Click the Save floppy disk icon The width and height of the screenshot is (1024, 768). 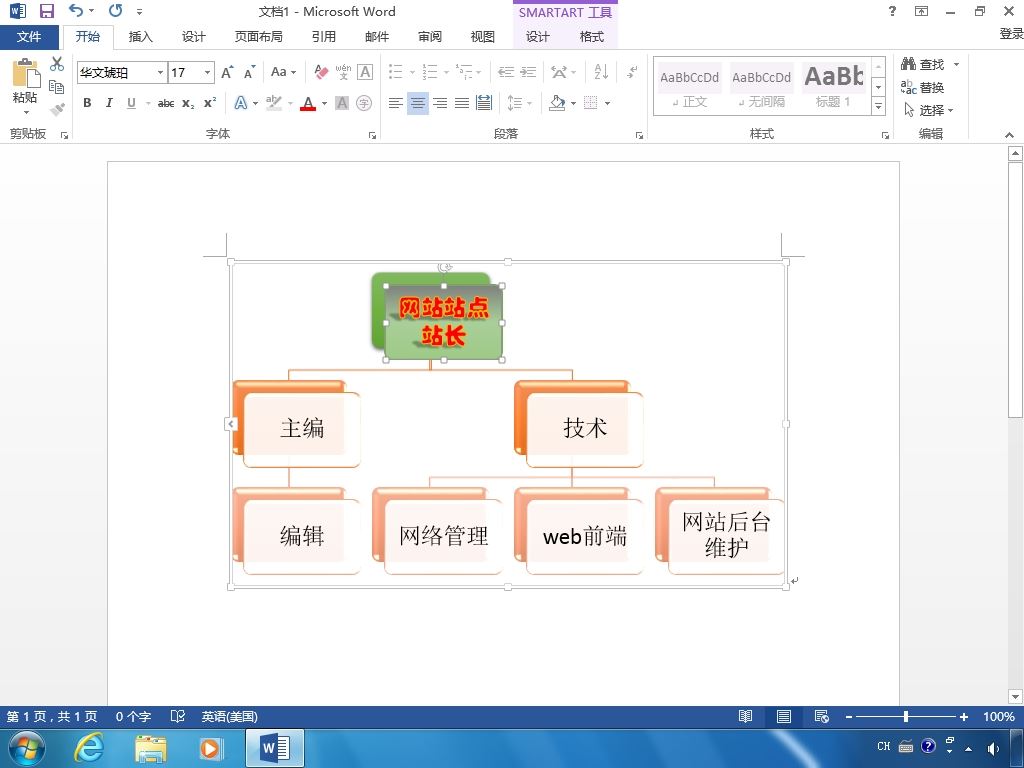(x=46, y=11)
